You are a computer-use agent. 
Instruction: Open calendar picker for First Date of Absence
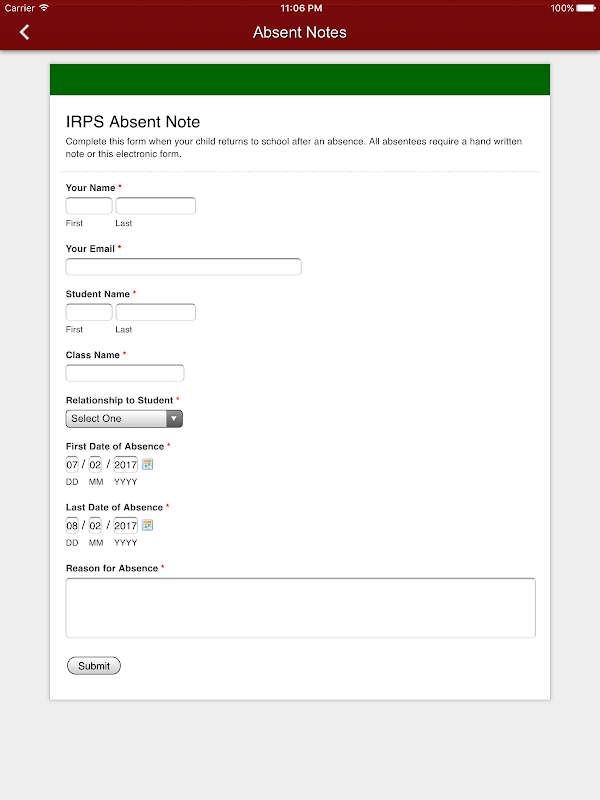click(x=147, y=464)
